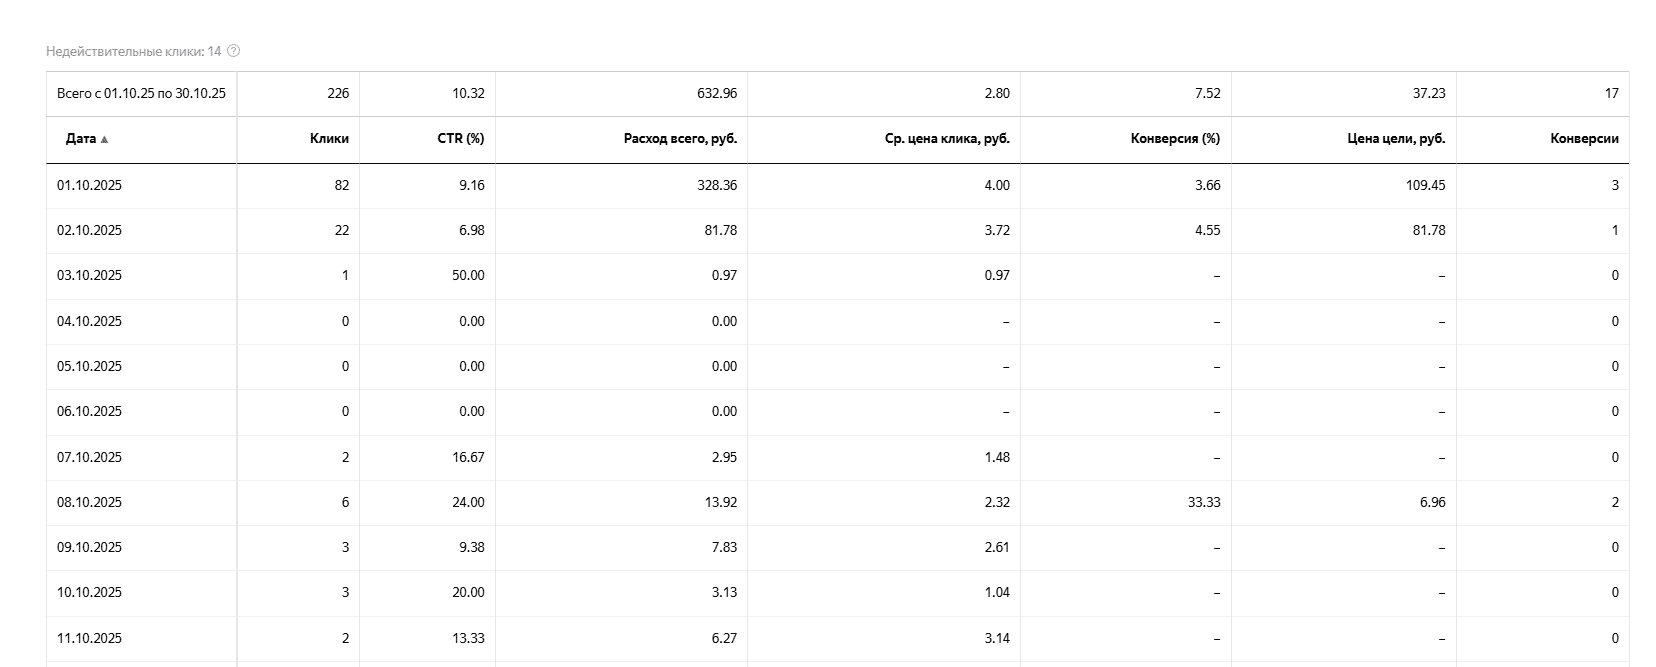Click the 02.10.2025 date cell

(89, 230)
